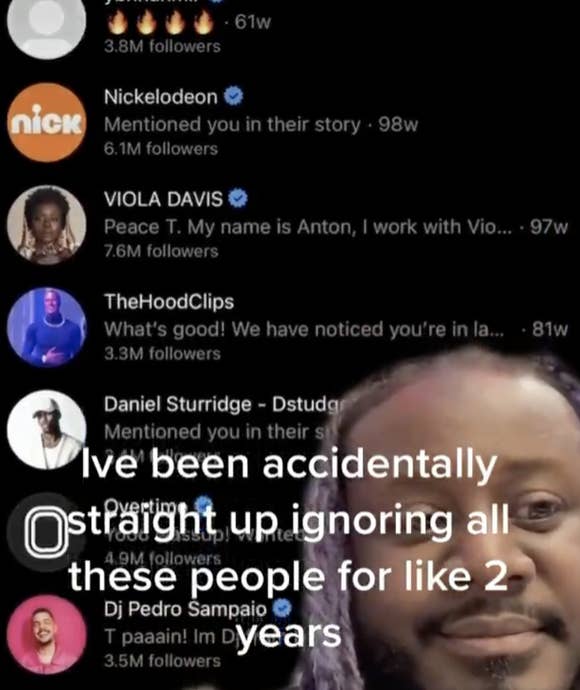Tap the verified badge next to Overtime

pos(203,503)
